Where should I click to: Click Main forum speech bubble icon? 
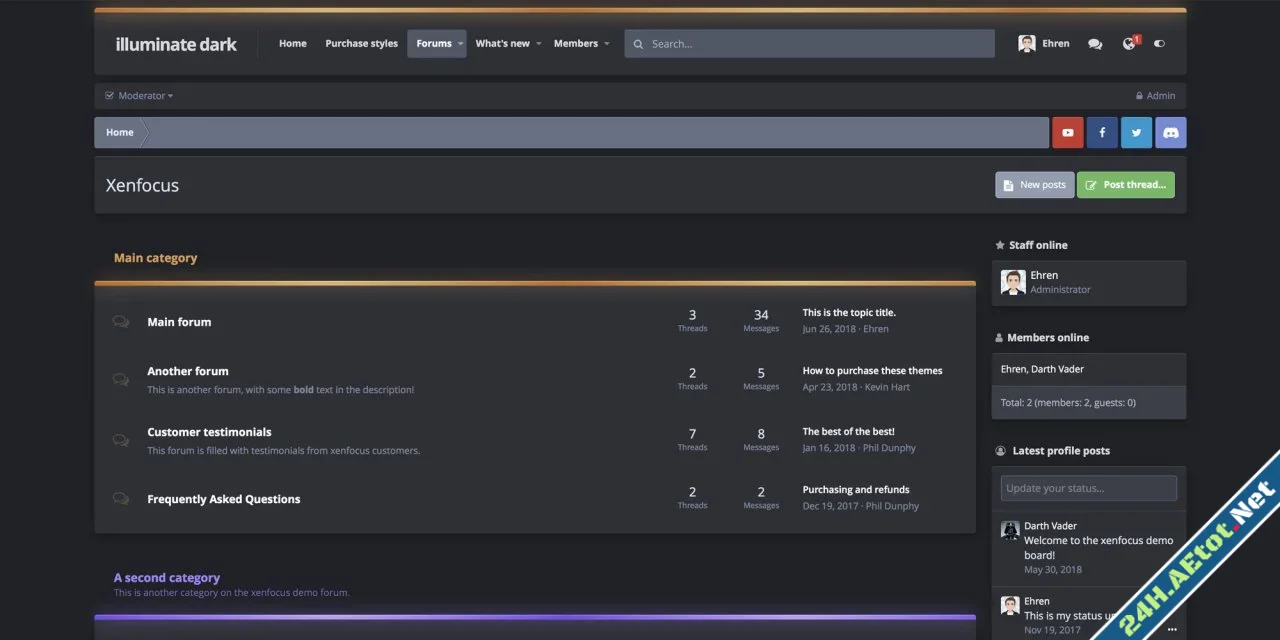pos(121,322)
